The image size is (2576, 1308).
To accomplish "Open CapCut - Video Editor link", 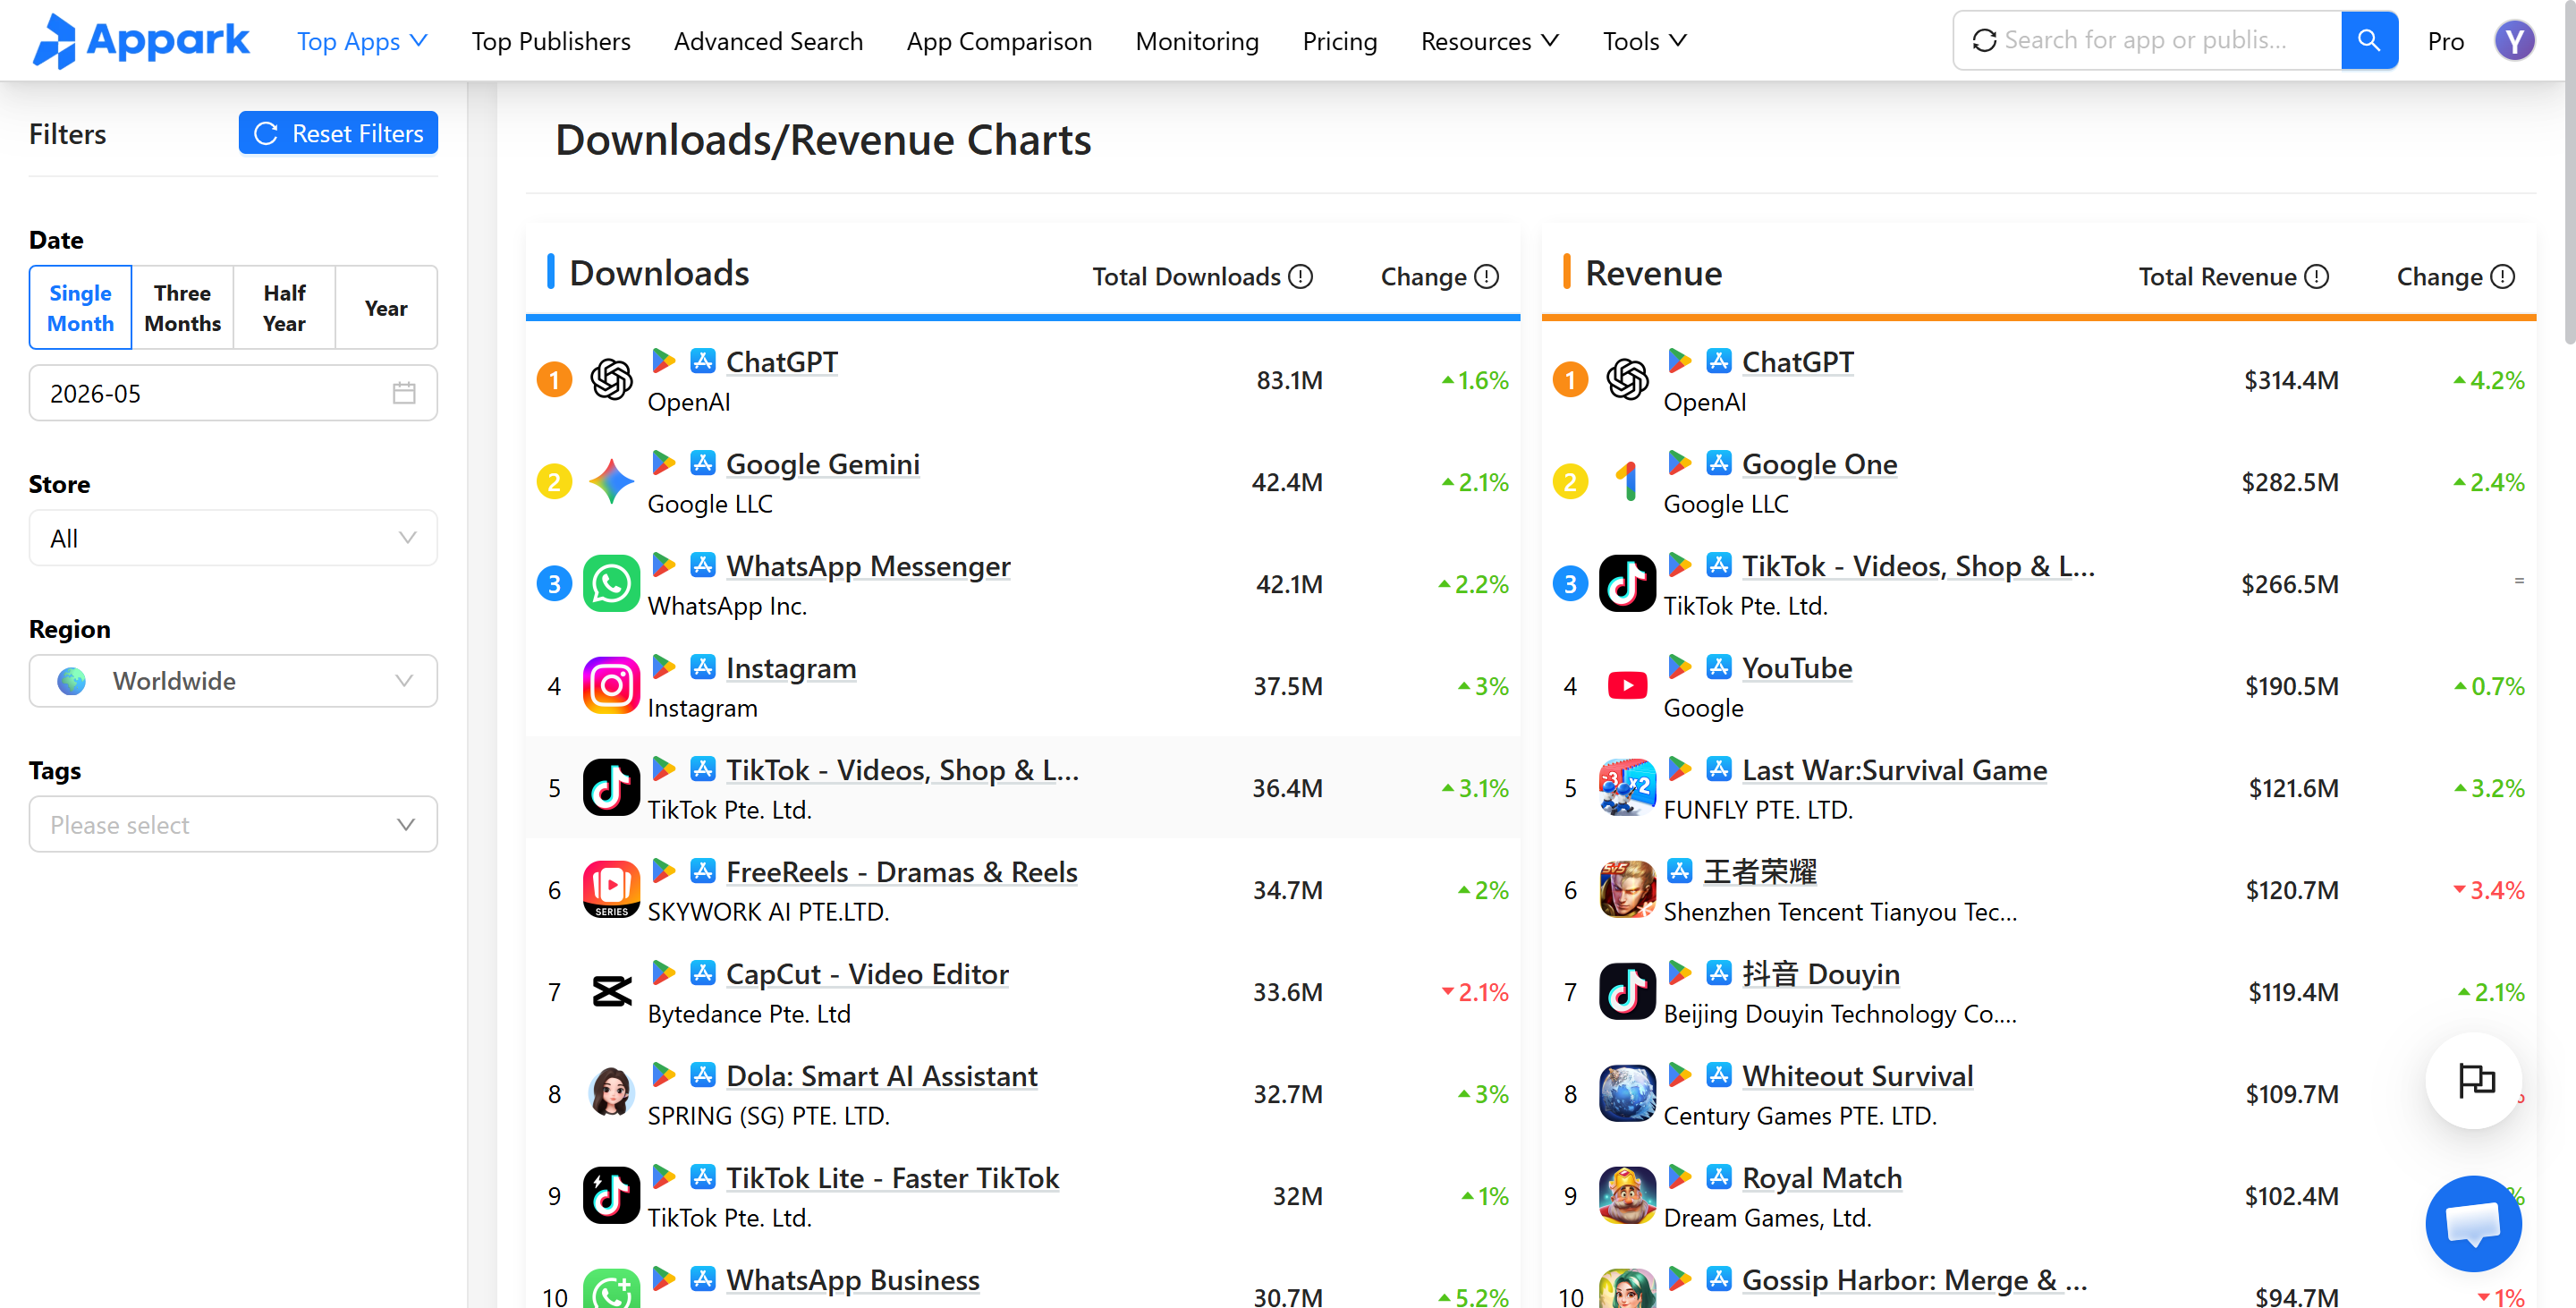I will tap(866, 973).
